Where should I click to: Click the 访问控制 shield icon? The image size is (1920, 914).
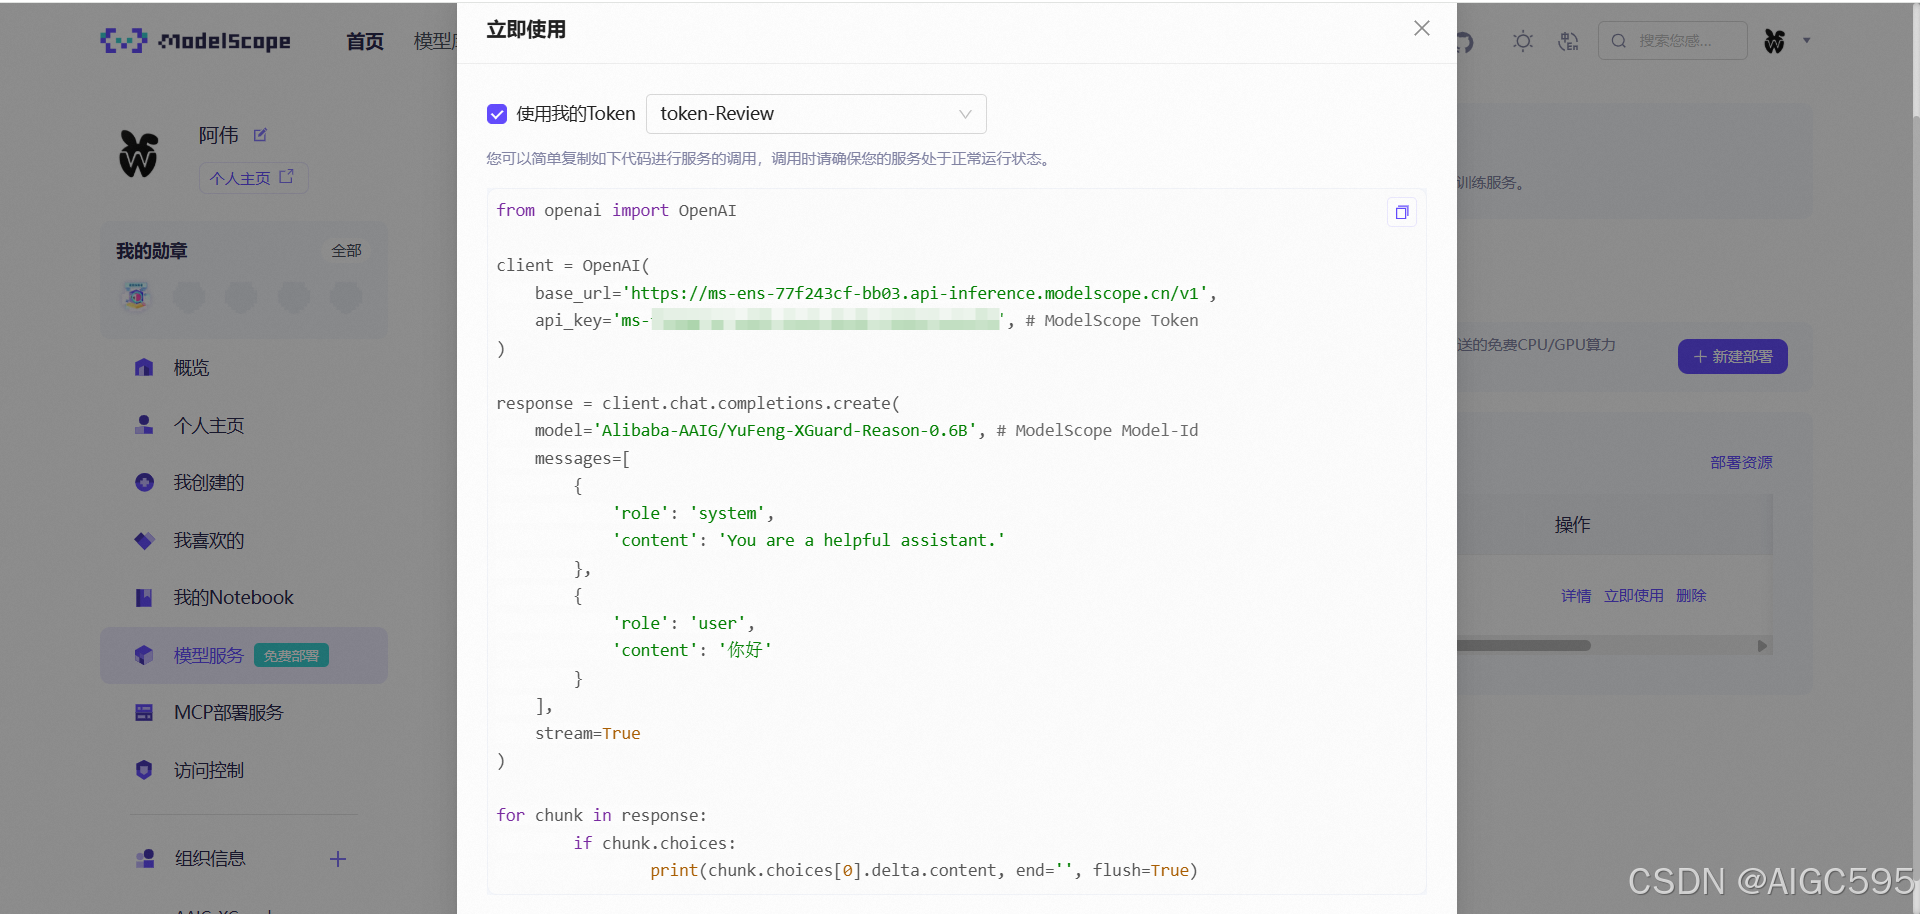tap(144, 771)
